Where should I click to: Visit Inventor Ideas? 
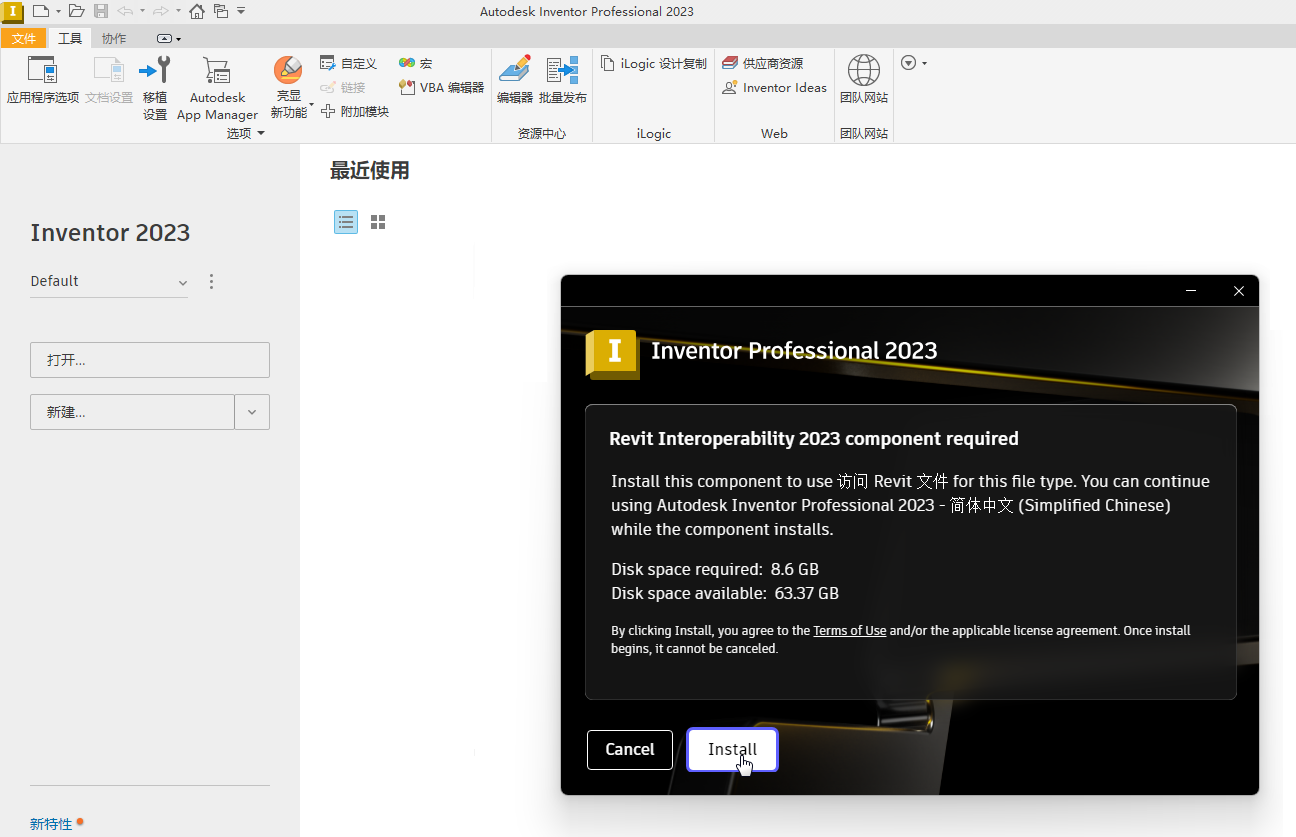click(775, 87)
